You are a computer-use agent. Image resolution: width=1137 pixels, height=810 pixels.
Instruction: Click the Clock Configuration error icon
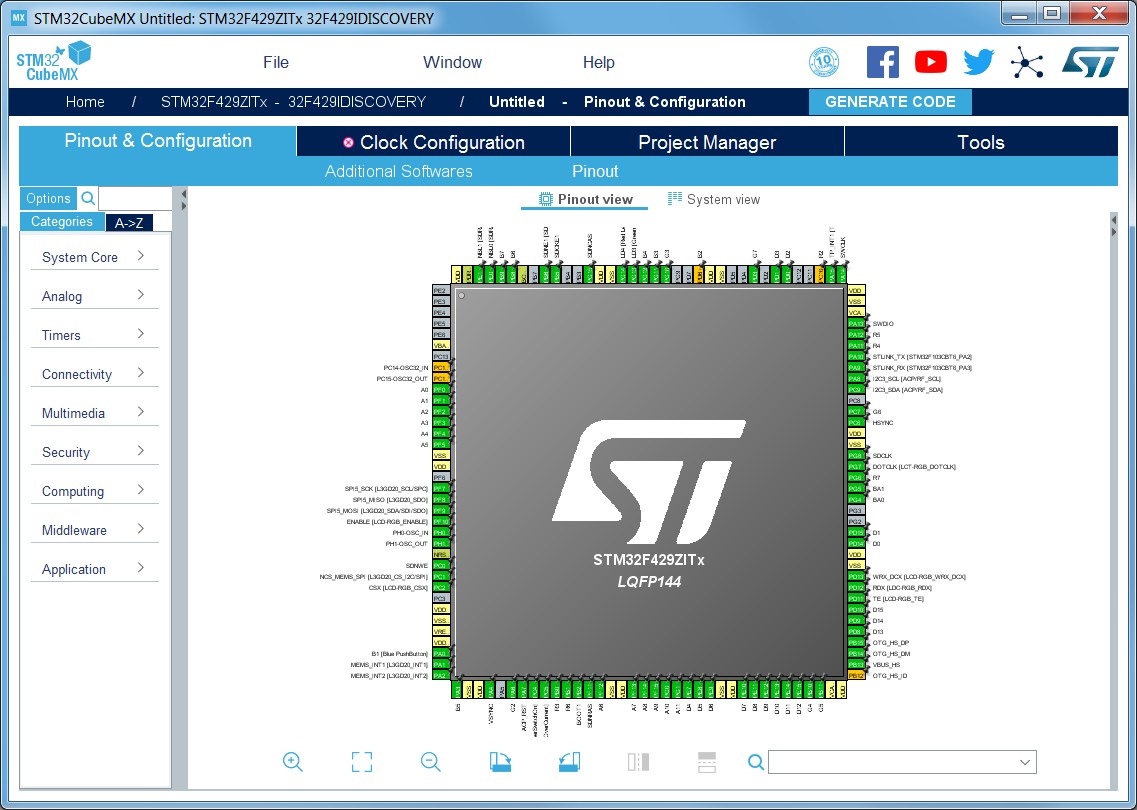click(x=348, y=142)
